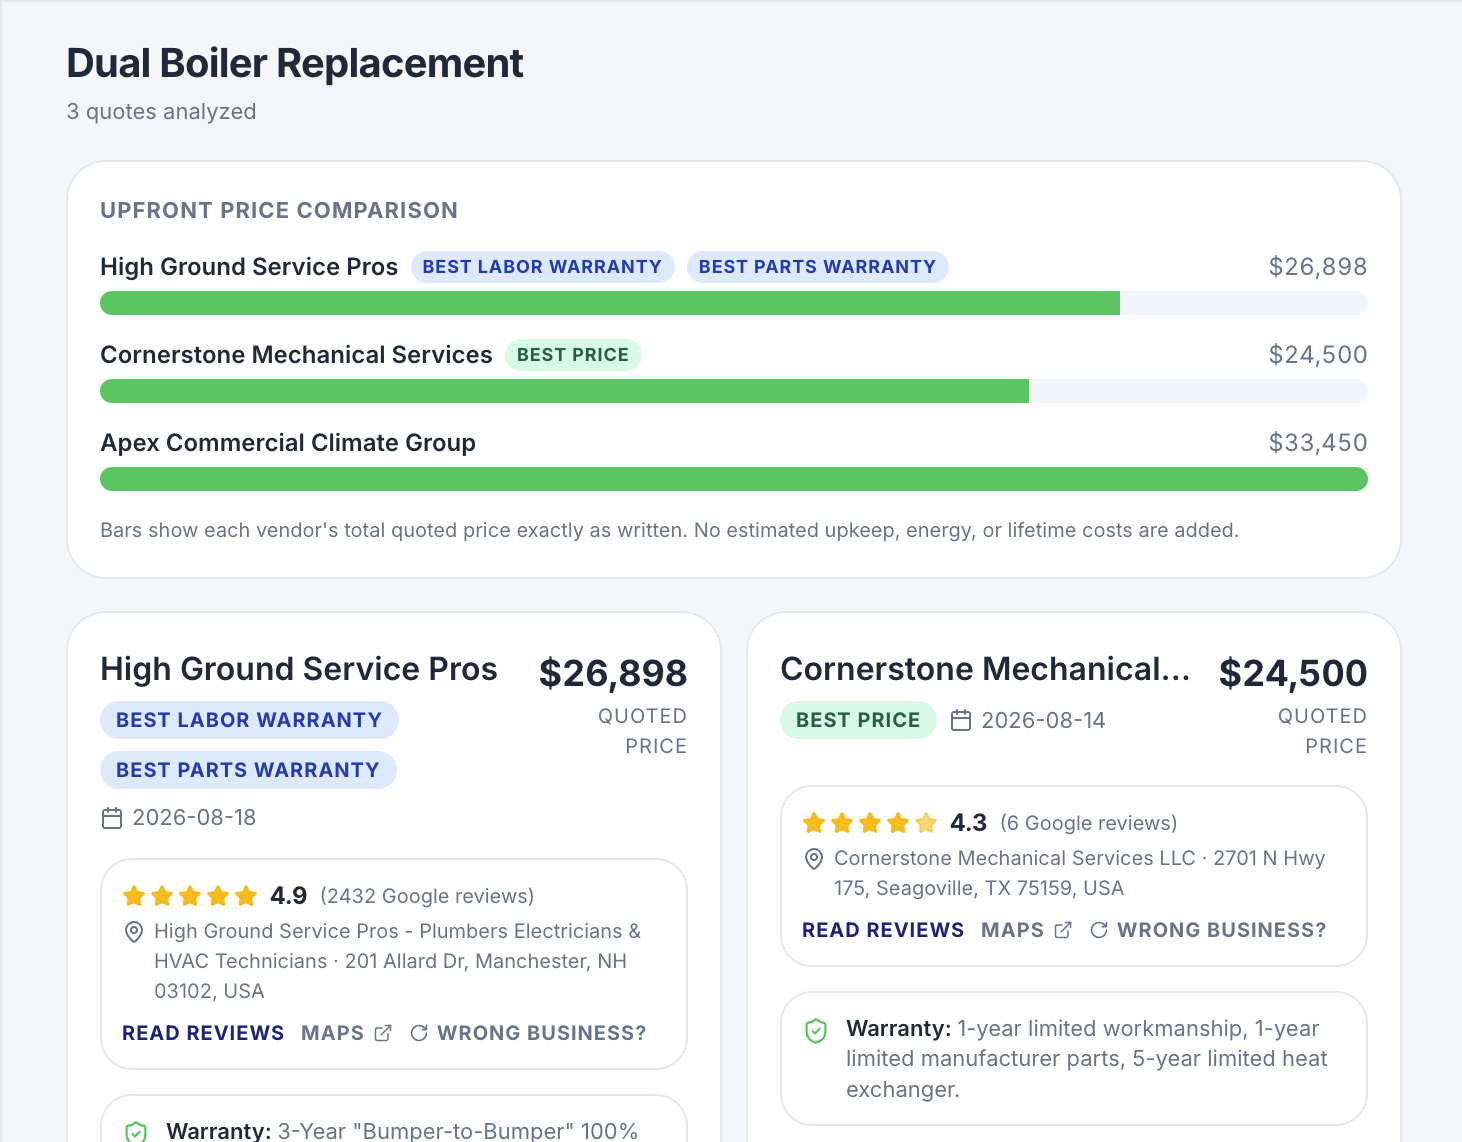Click the calendar icon beside 2026-08-14
The image size is (1462, 1142).
pos(961,720)
